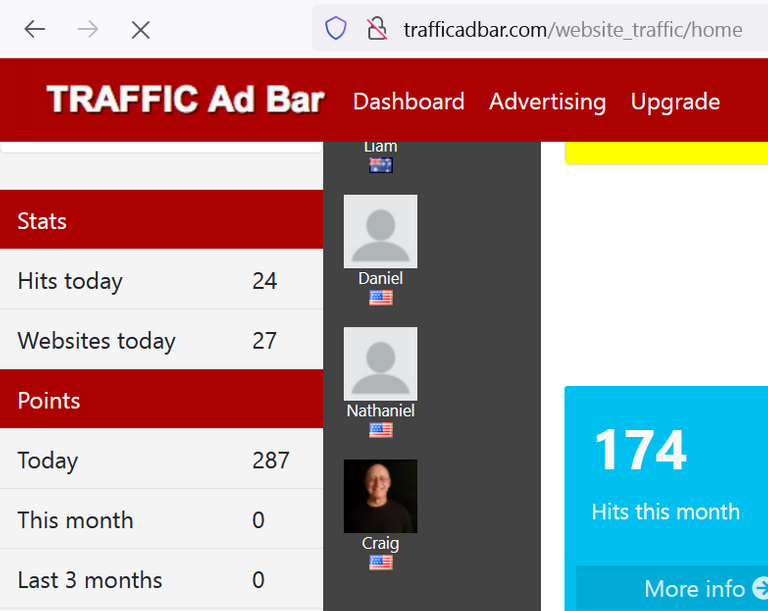
Task: Click the Today points value 287
Action: tap(271, 461)
